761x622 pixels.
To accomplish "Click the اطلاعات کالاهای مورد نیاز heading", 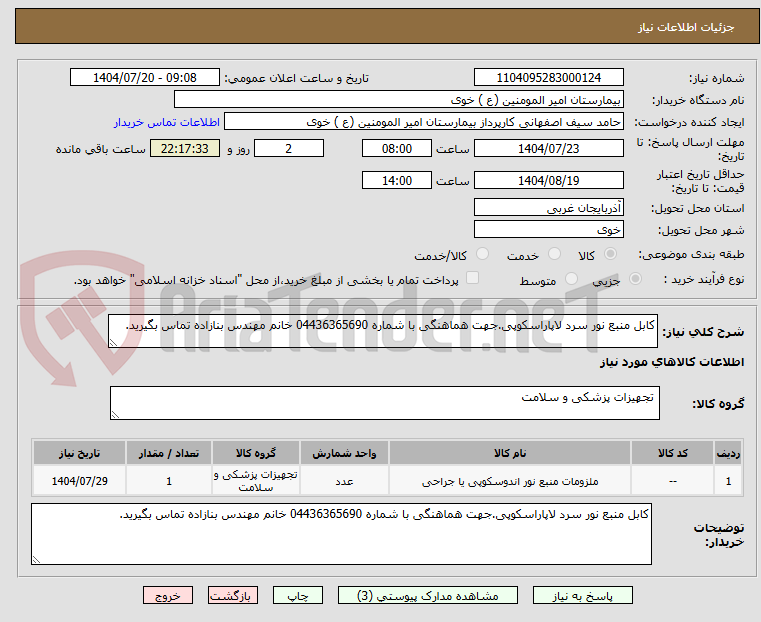I will 672,362.
